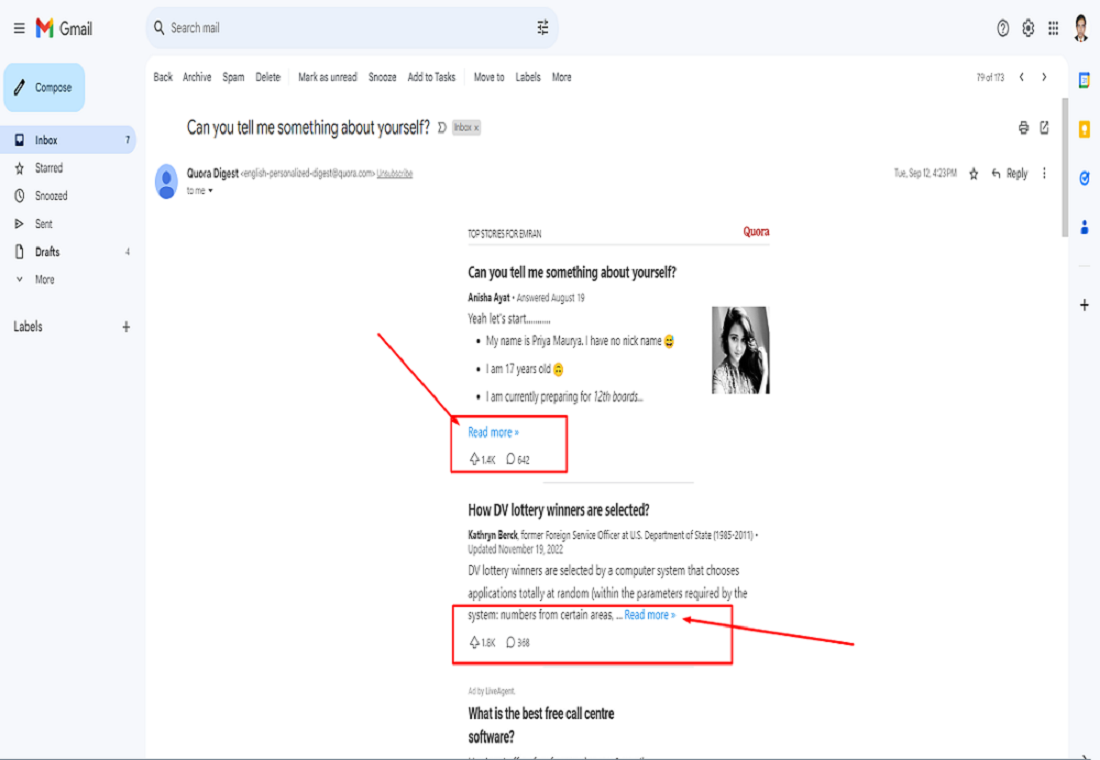Open the More actions toolbar dropdown
The height and width of the screenshot is (760, 1100).
coord(561,76)
